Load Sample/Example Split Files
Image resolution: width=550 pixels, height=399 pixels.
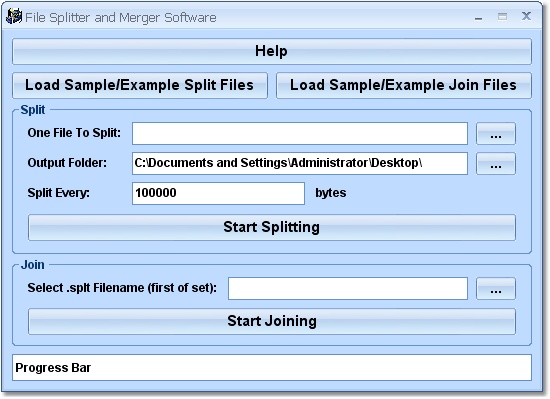(x=140, y=85)
